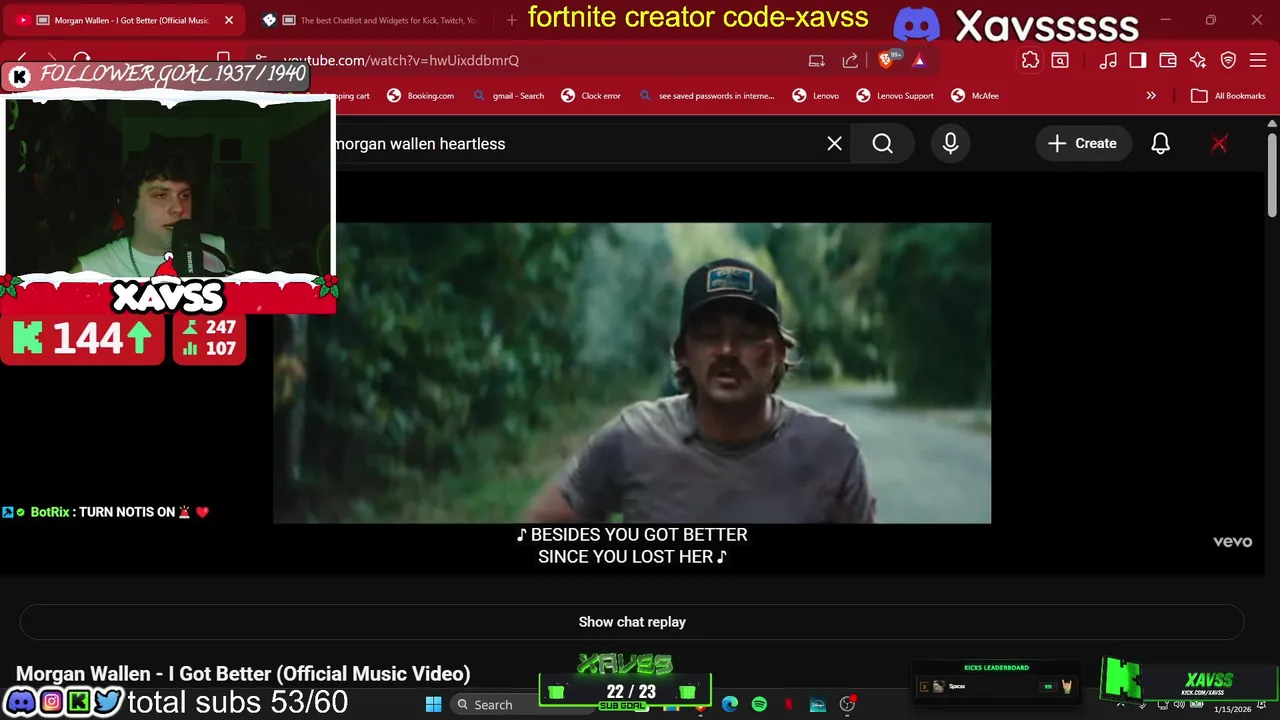The height and width of the screenshot is (720, 1280).
Task: Close the Morgan Wallen tab
Action: 228,20
